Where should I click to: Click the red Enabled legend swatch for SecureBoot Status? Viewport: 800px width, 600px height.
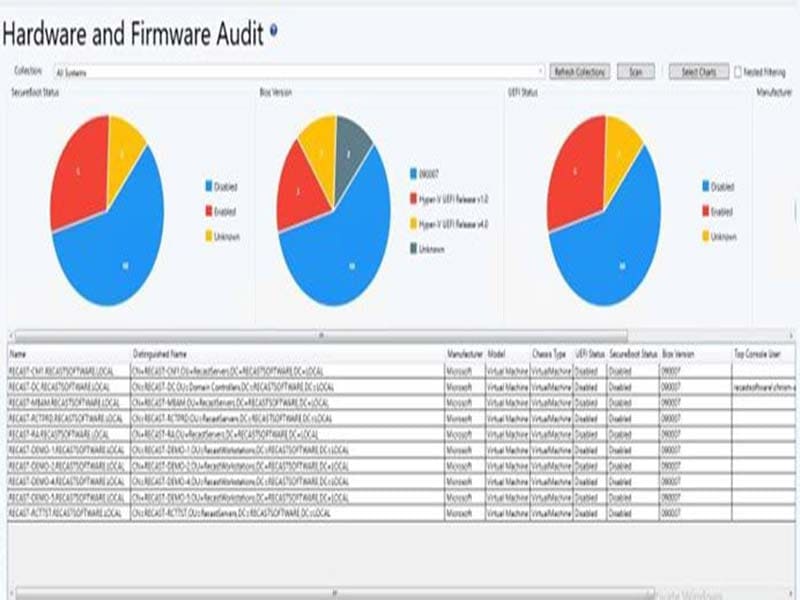click(209, 211)
